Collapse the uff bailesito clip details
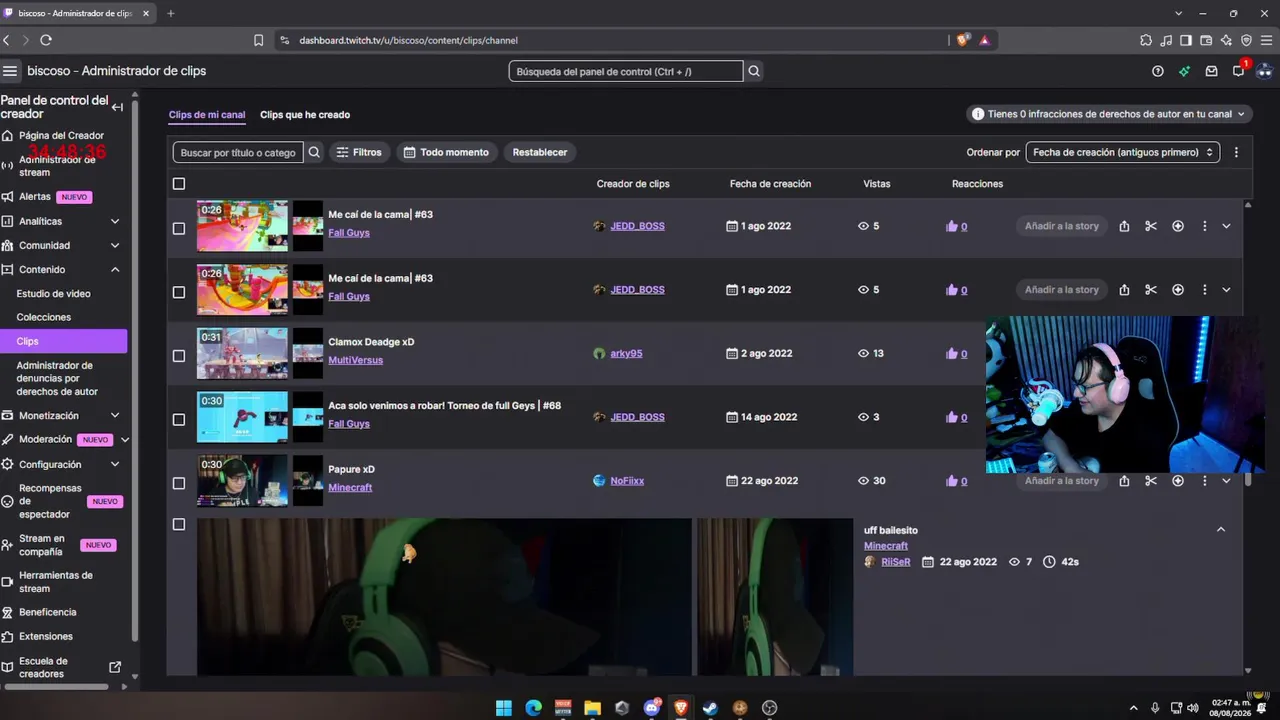The image size is (1280, 720). pos(1221,529)
